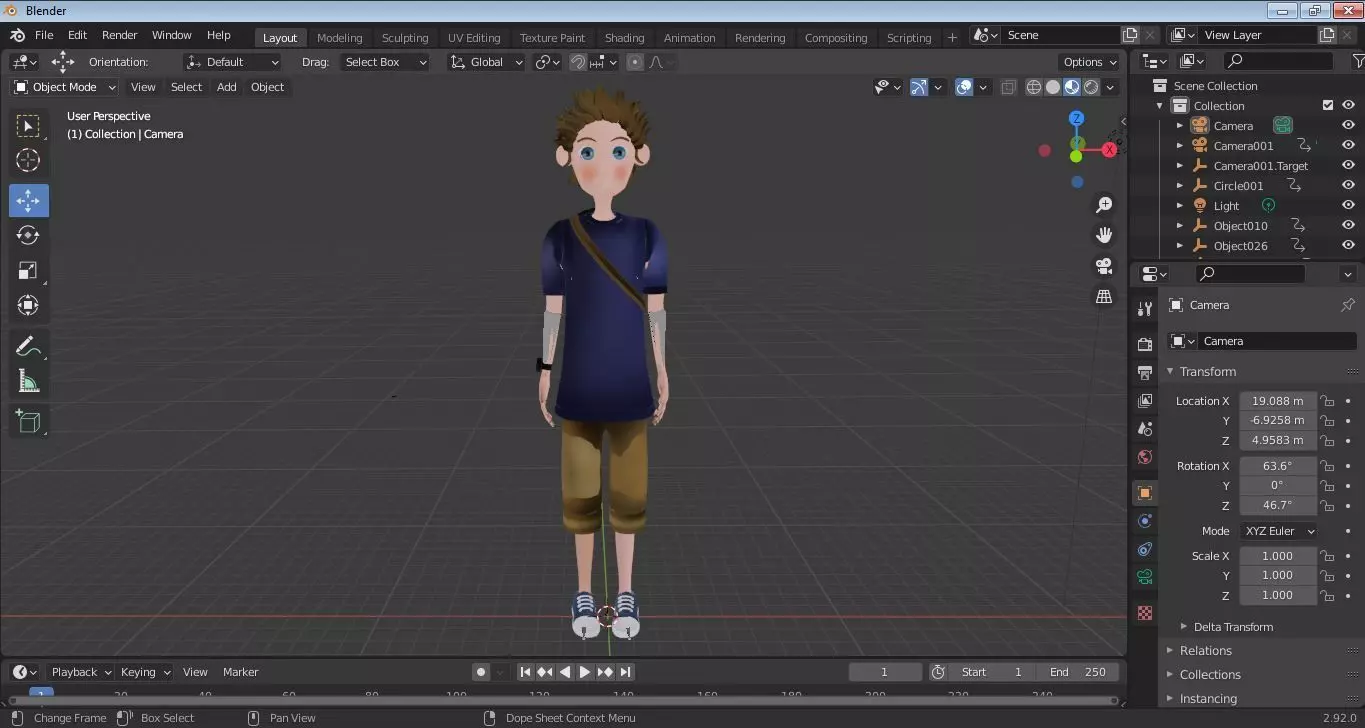The image size is (1365, 728).
Task: Toggle X-ray view button
Action: click(x=1008, y=87)
